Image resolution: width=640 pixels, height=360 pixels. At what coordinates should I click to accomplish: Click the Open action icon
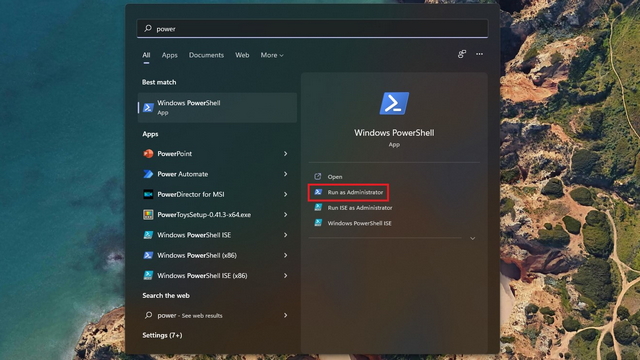pyautogui.click(x=318, y=176)
